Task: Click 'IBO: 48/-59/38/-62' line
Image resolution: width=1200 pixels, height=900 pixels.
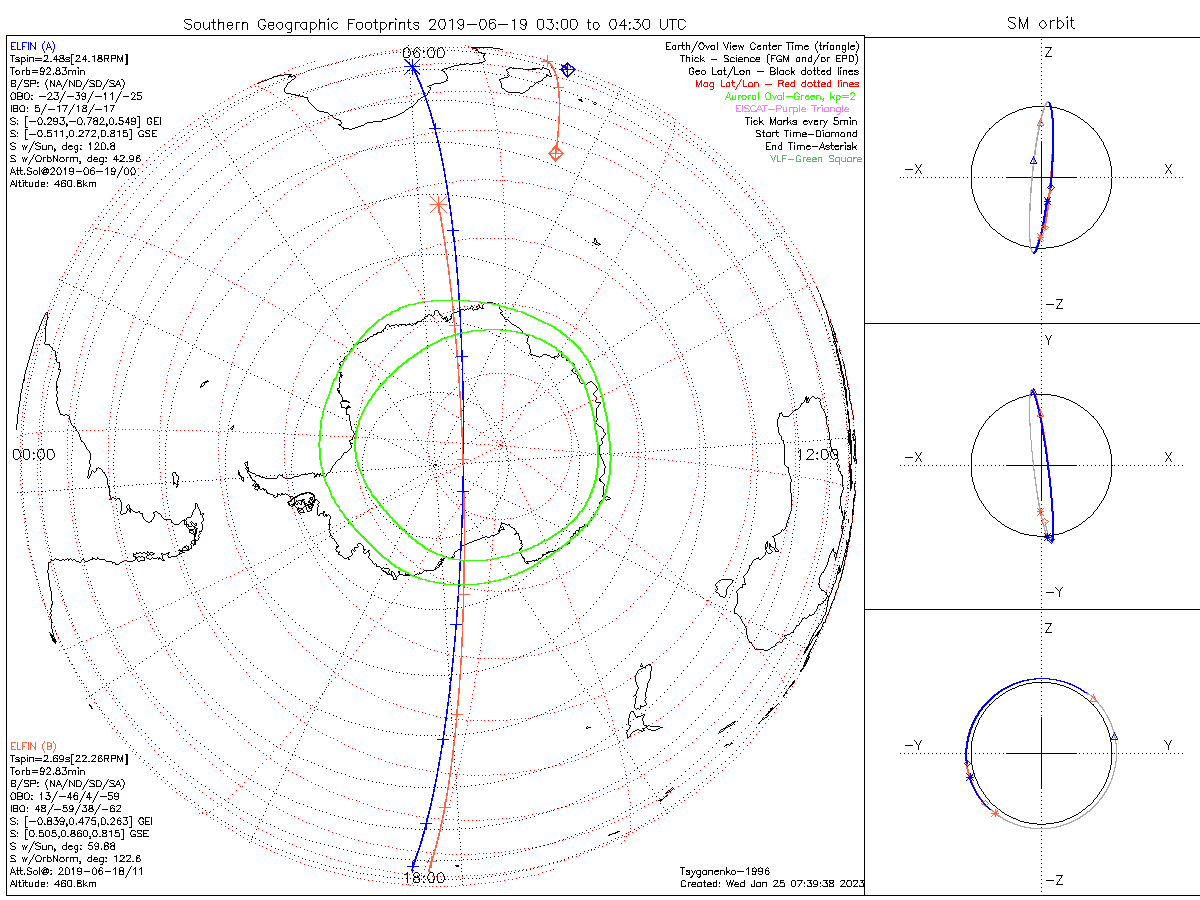Action: [66, 808]
